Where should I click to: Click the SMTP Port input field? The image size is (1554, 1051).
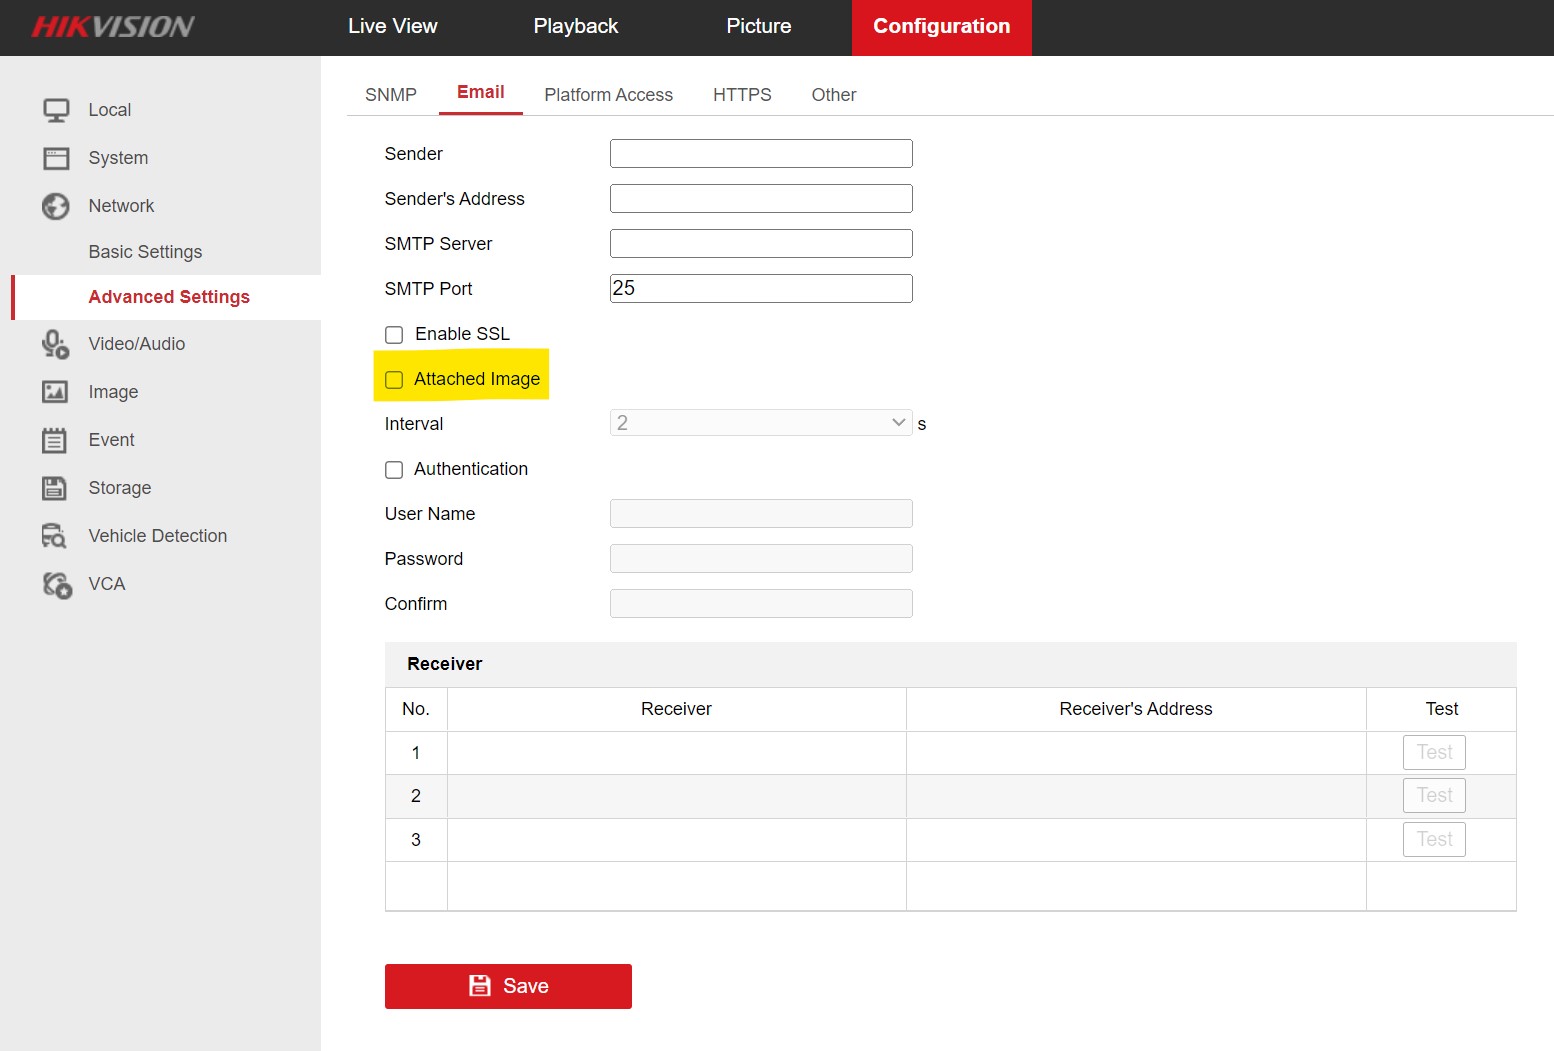[x=760, y=288]
